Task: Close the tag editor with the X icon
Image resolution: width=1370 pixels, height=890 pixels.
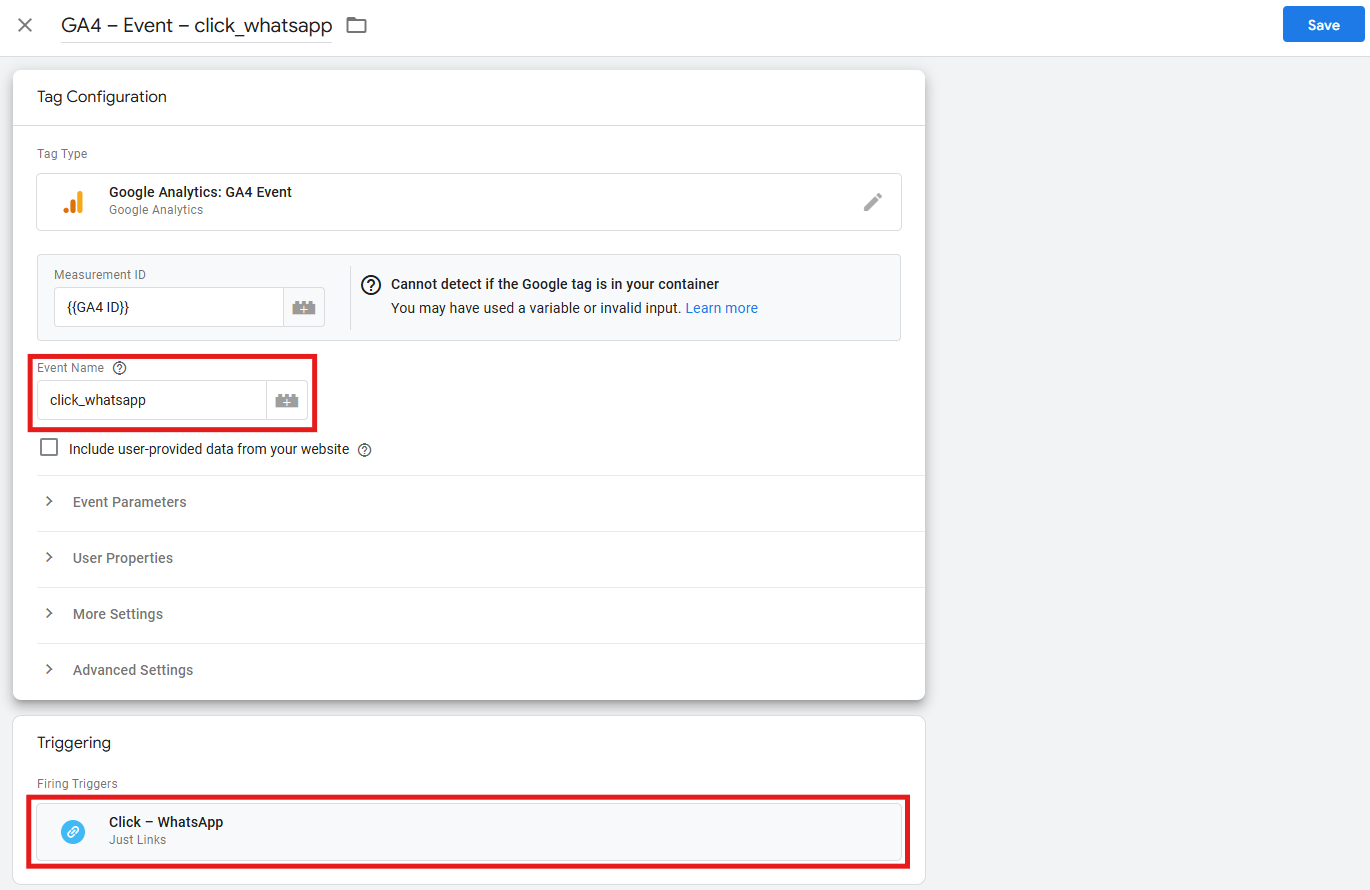Action: point(25,25)
